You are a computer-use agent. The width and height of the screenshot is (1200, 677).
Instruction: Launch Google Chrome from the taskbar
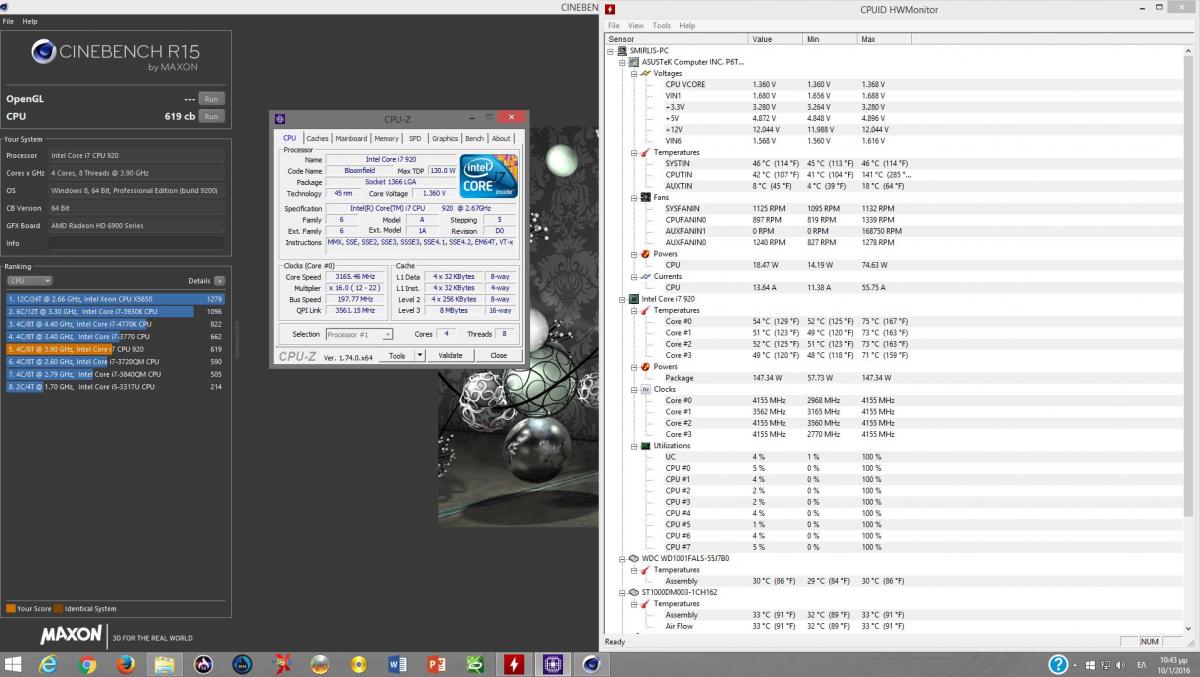click(x=87, y=663)
